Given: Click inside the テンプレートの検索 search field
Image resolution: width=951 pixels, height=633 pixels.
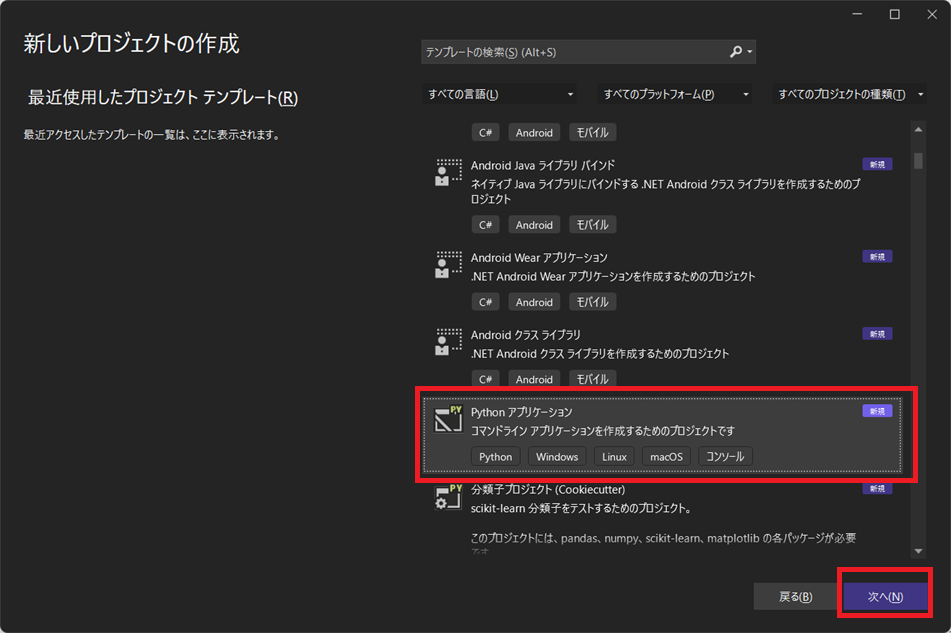Looking at the screenshot, I should pyautogui.click(x=570, y=51).
